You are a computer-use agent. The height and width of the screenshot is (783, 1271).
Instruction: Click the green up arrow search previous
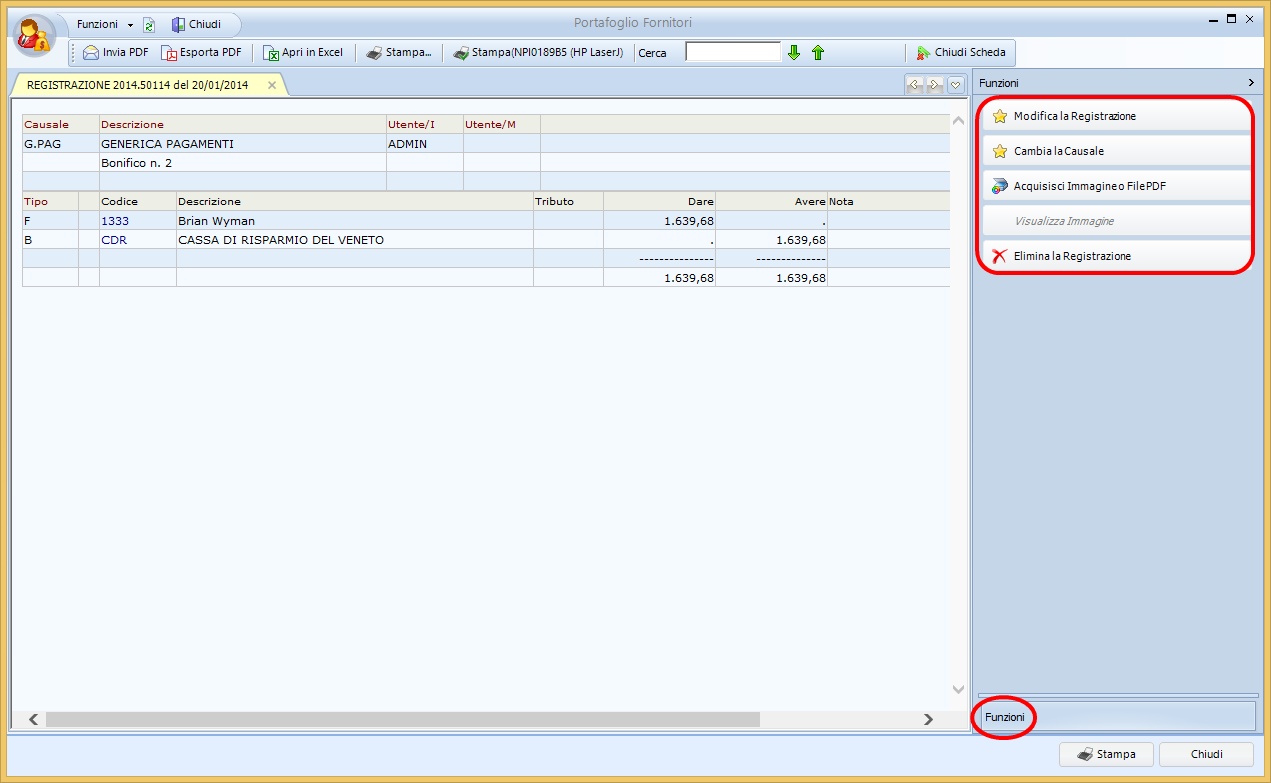[818, 53]
